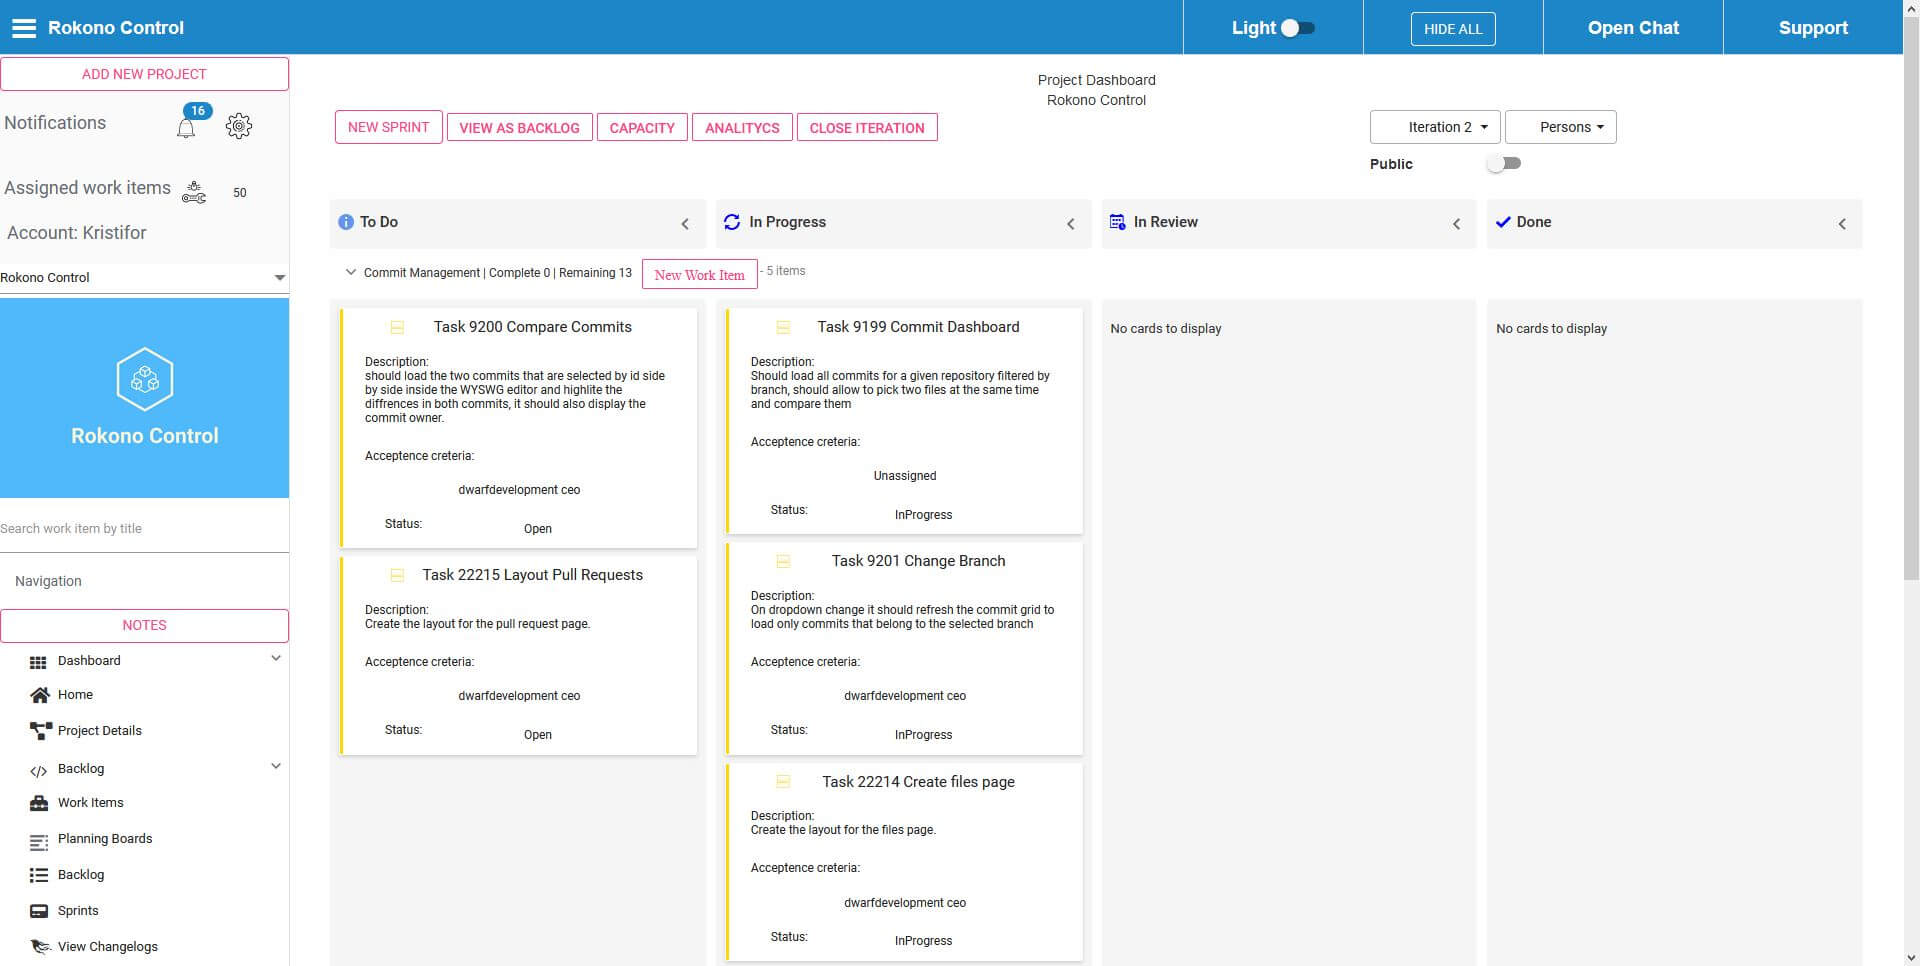Click the Backlog list icon
Image resolution: width=1920 pixels, height=966 pixels.
(x=39, y=875)
